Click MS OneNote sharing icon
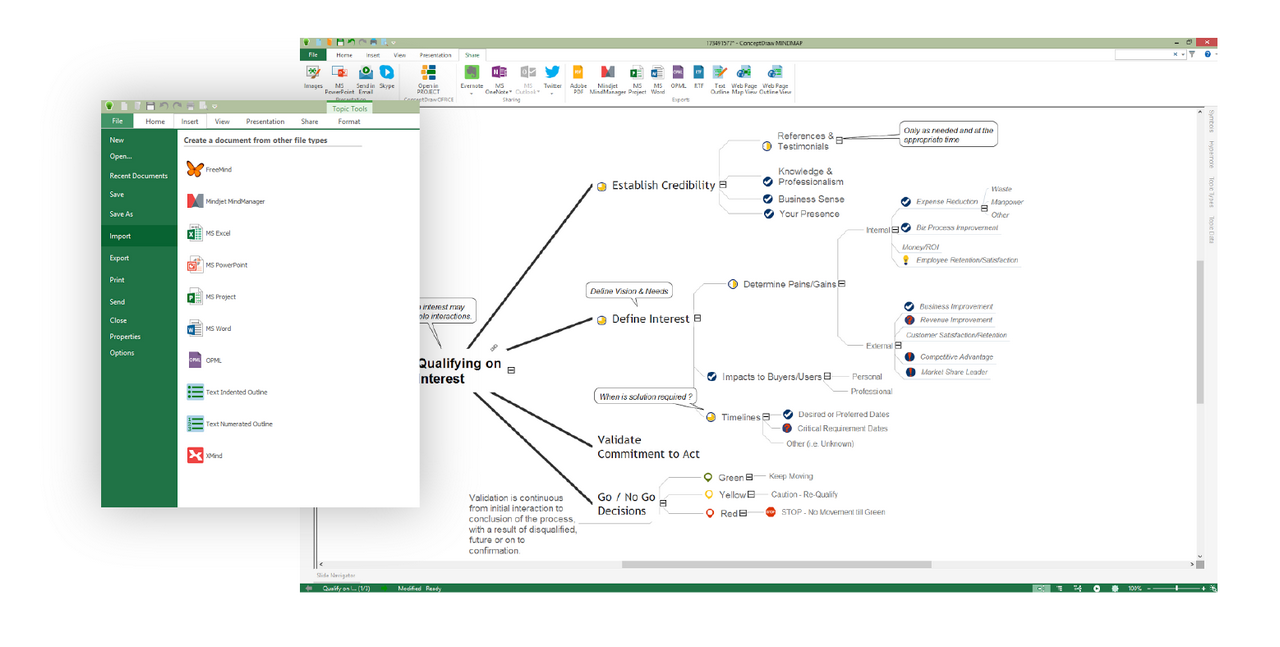 pyautogui.click(x=499, y=72)
